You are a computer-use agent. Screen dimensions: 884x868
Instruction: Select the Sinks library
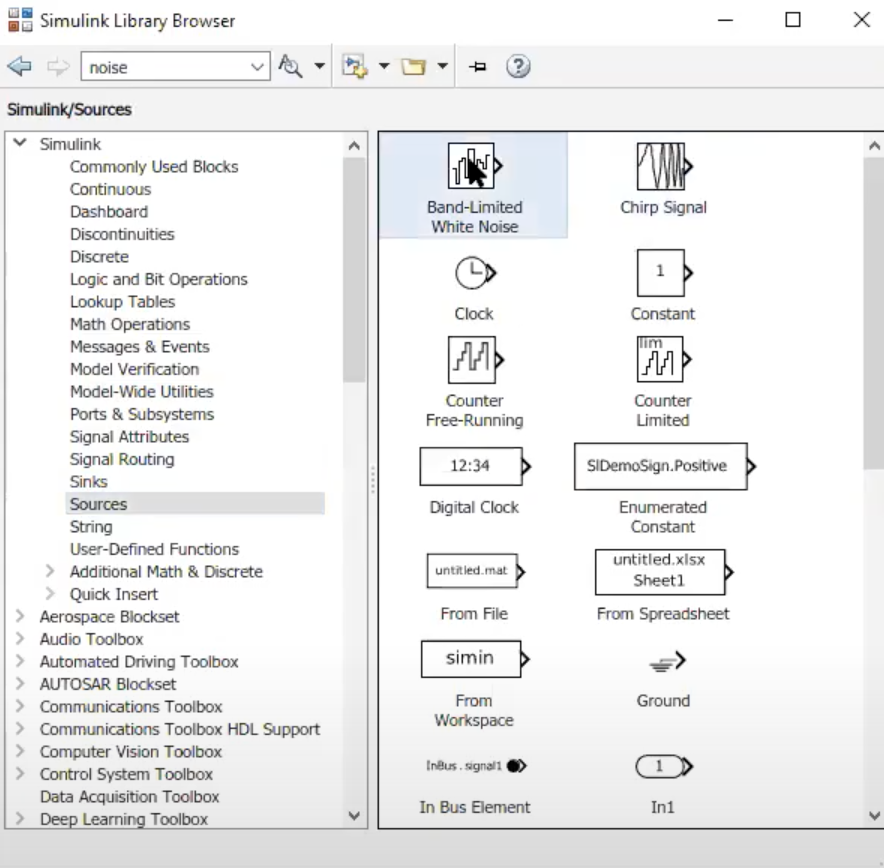[x=89, y=482]
